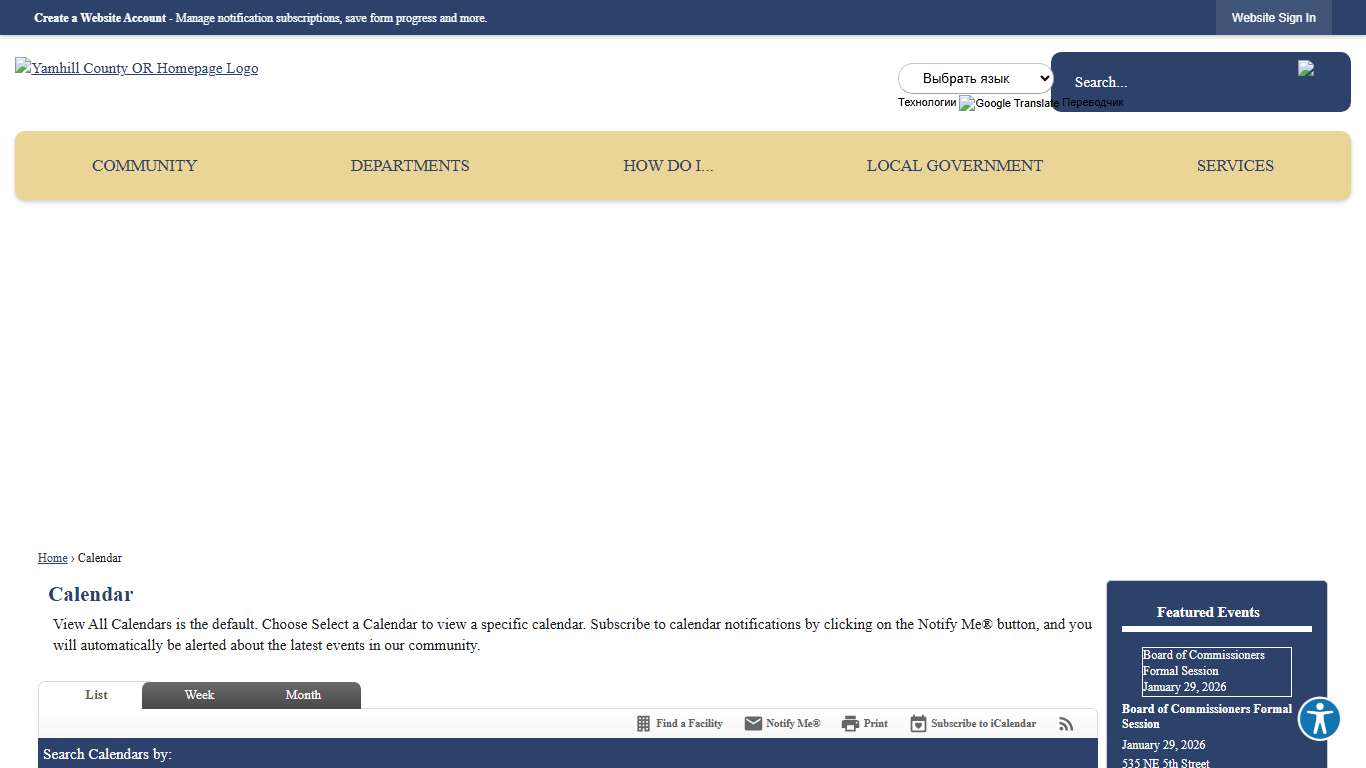Click the Website Sign In button

click(1273, 18)
